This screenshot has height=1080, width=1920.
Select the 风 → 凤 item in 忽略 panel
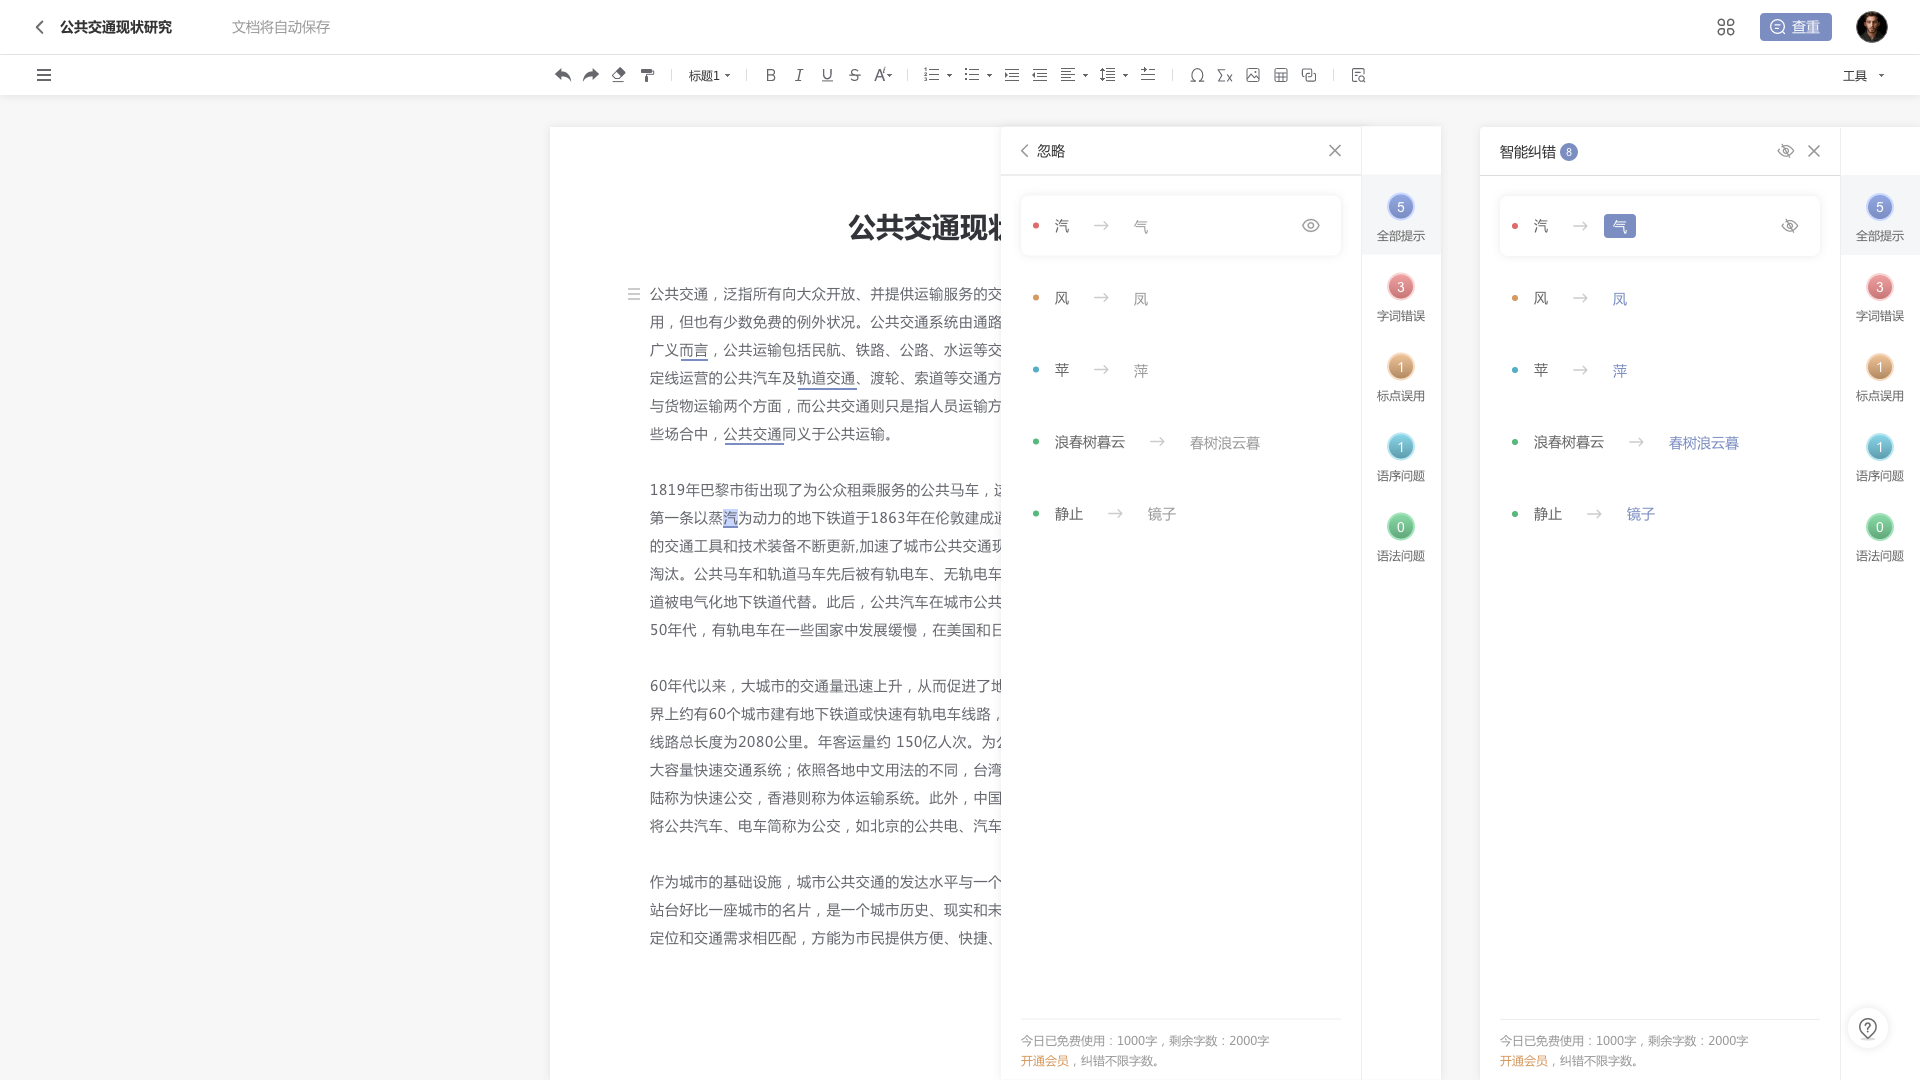click(1180, 298)
